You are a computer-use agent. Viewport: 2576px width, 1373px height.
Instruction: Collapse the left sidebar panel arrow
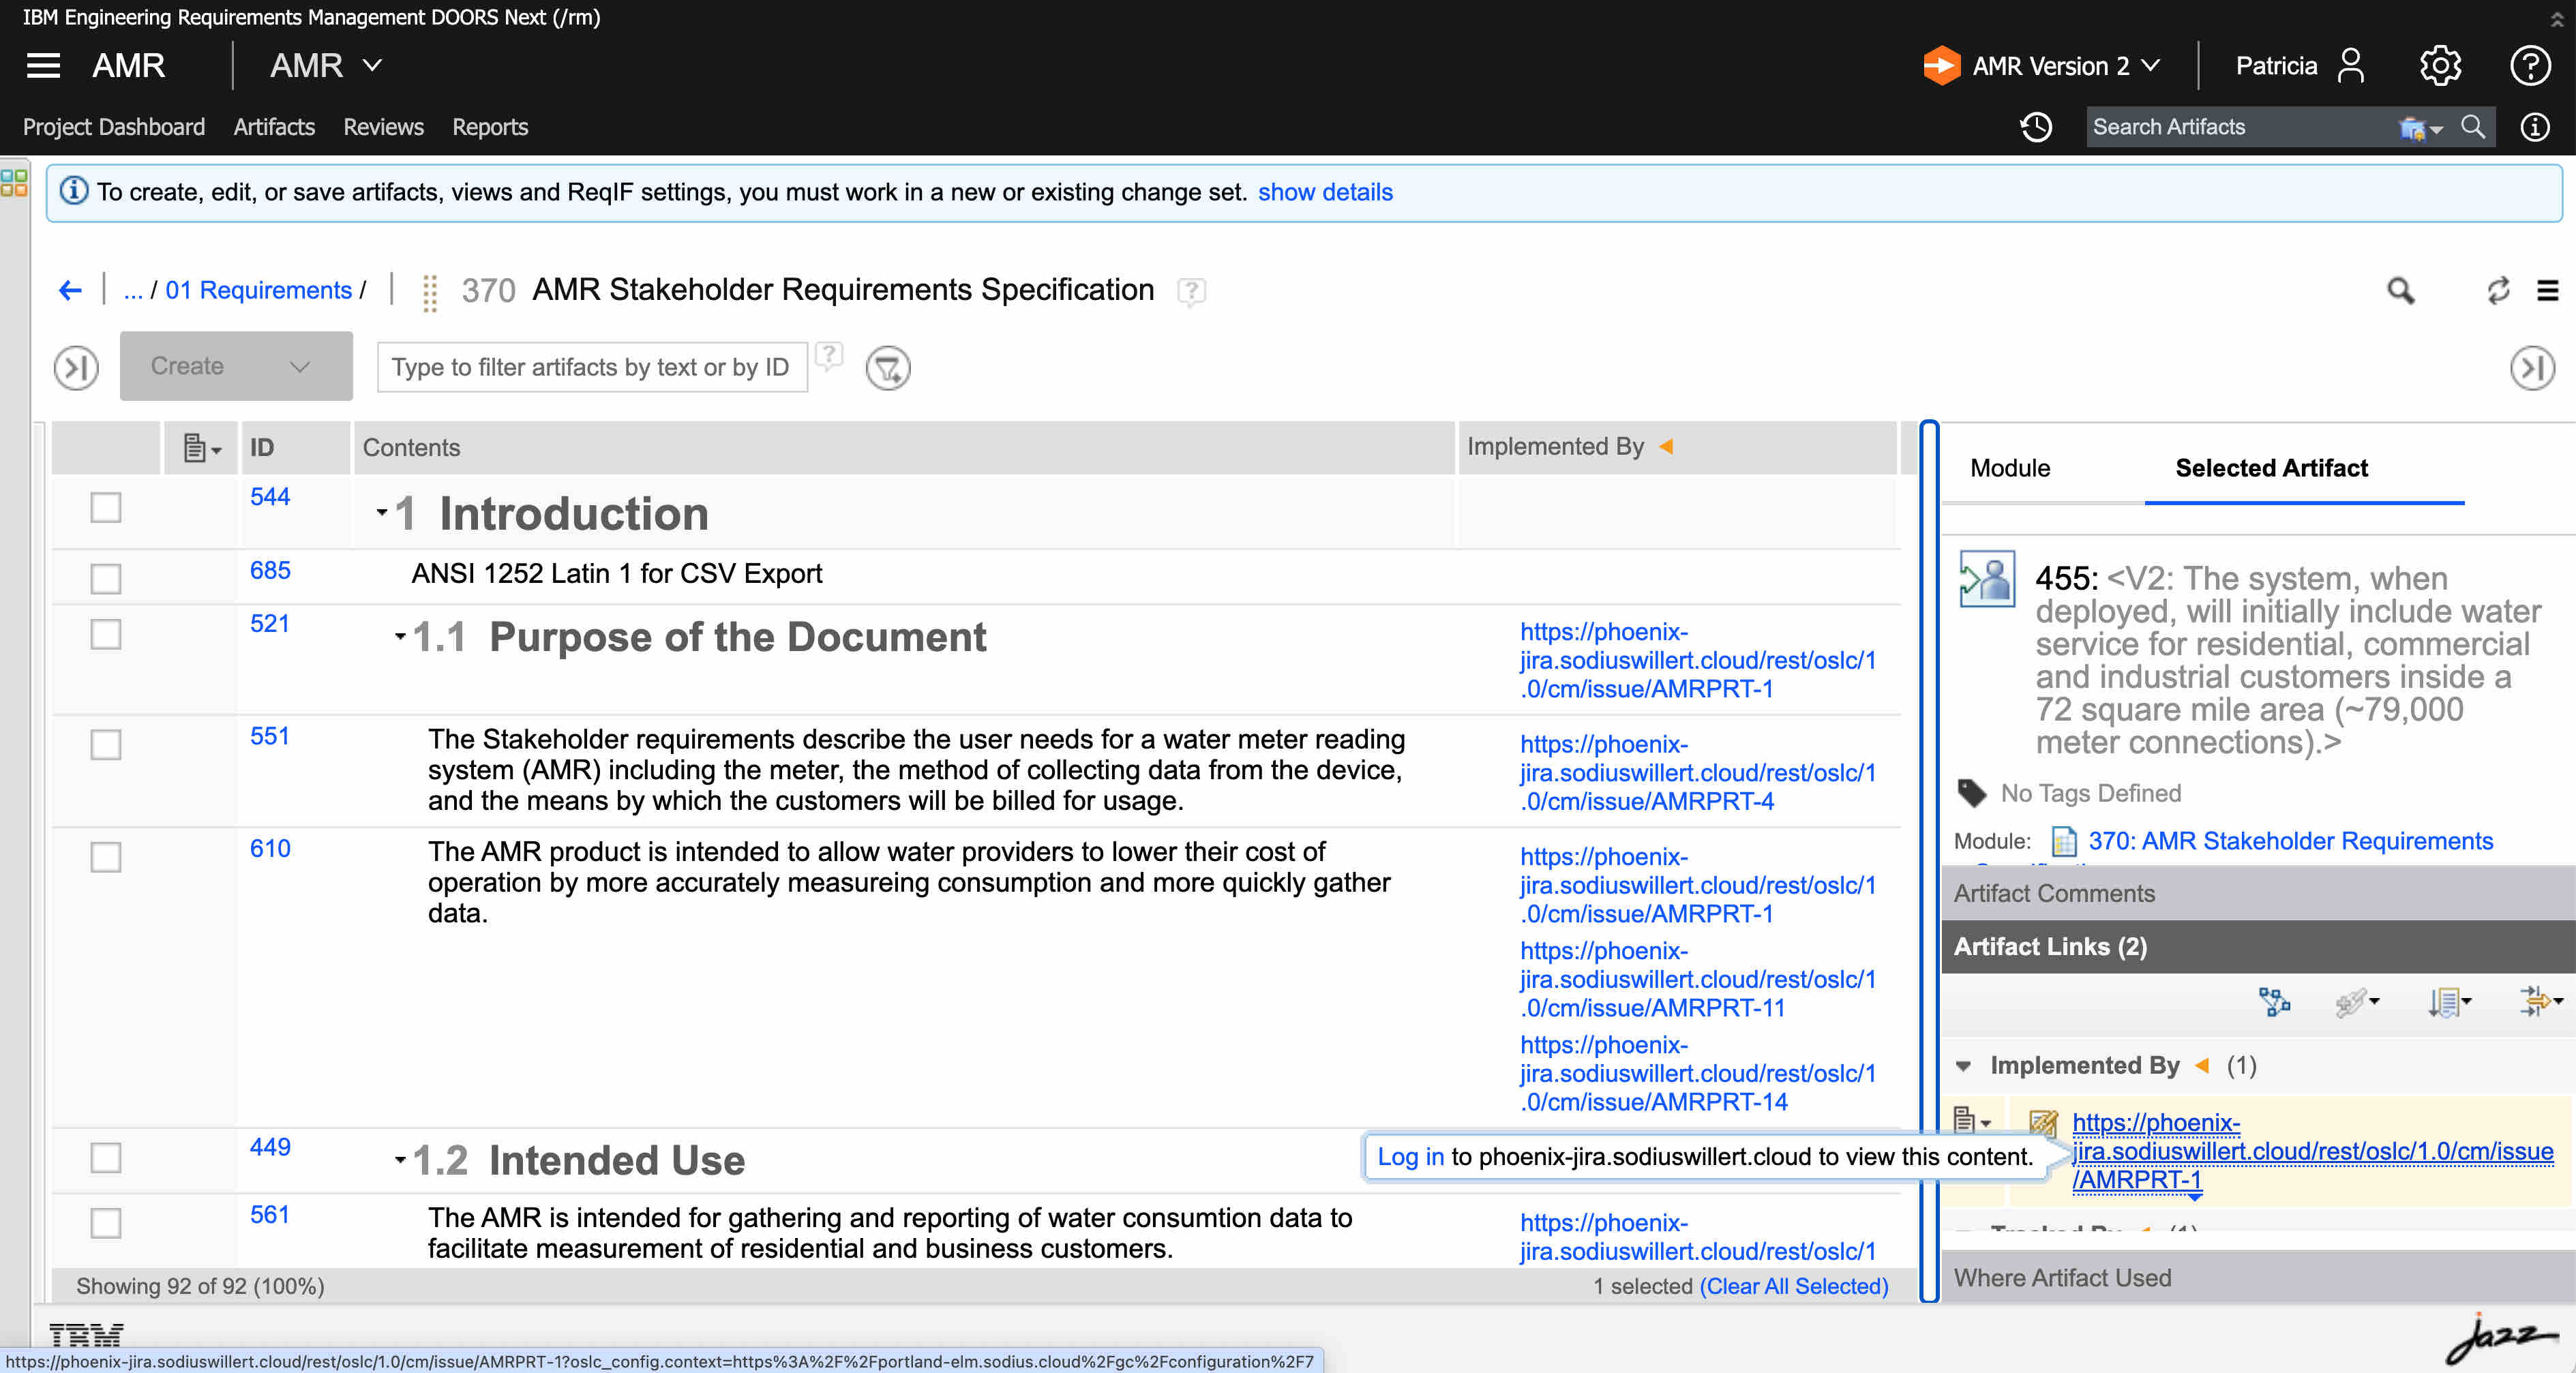point(76,367)
